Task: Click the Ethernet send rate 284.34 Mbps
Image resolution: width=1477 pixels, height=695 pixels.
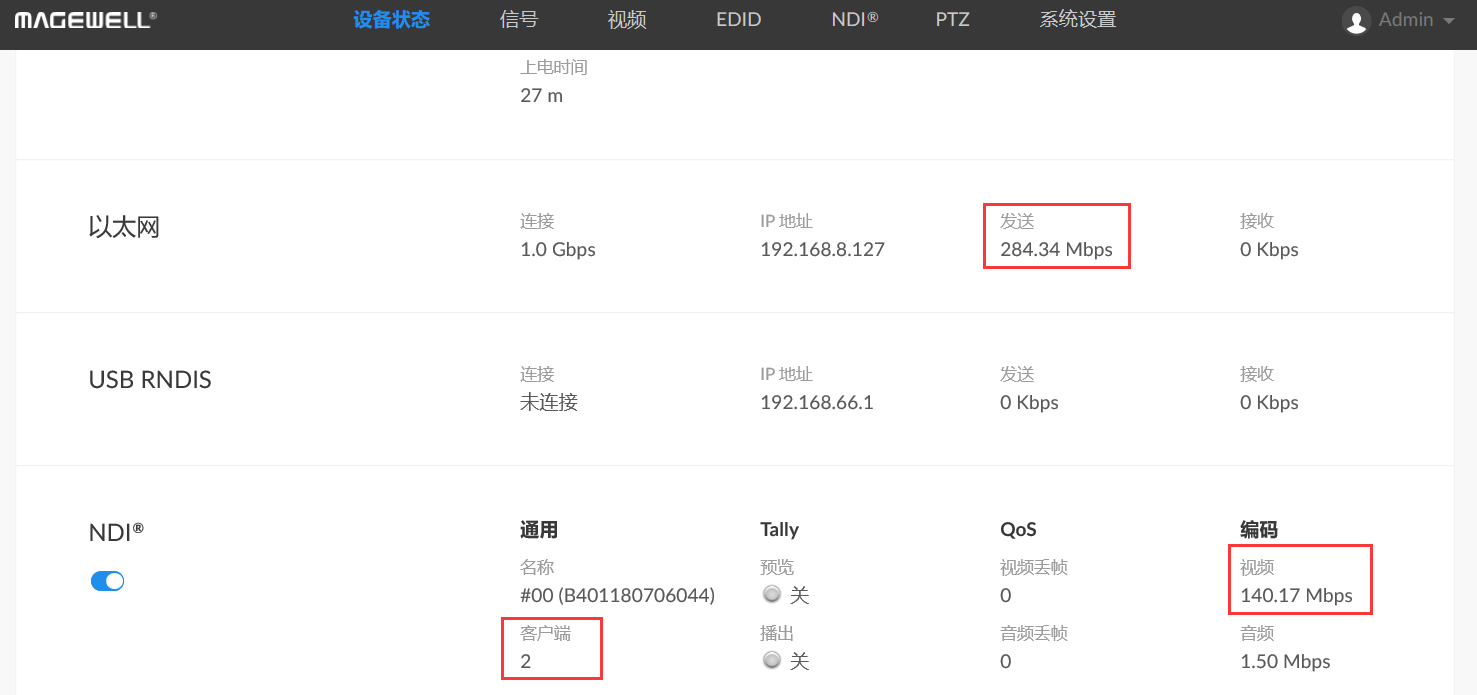Action: [x=1056, y=249]
